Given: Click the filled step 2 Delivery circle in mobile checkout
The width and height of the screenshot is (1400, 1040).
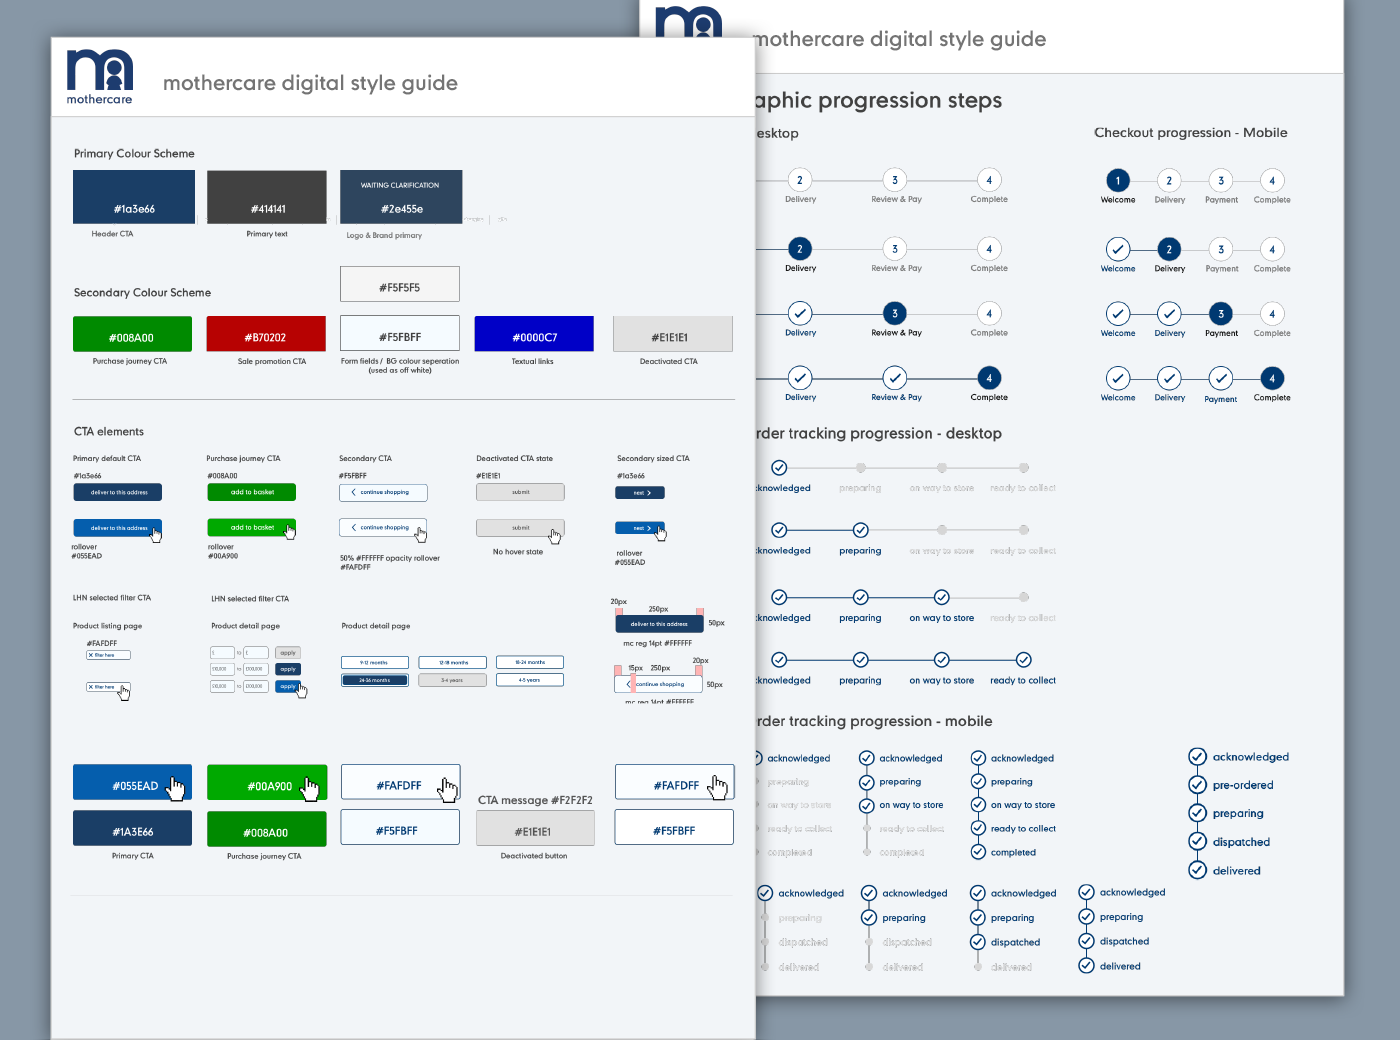Looking at the screenshot, I should (x=1169, y=249).
